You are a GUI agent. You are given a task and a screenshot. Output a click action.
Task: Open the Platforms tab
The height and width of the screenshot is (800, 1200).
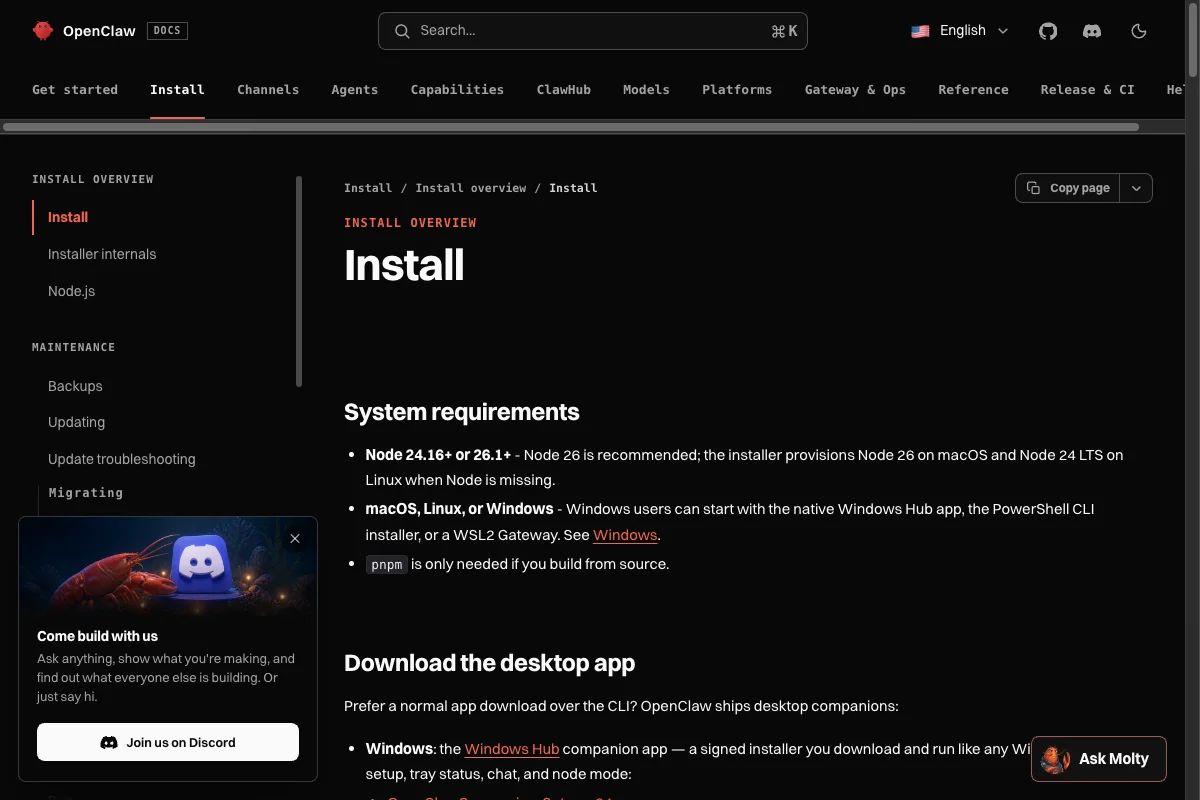(x=737, y=89)
